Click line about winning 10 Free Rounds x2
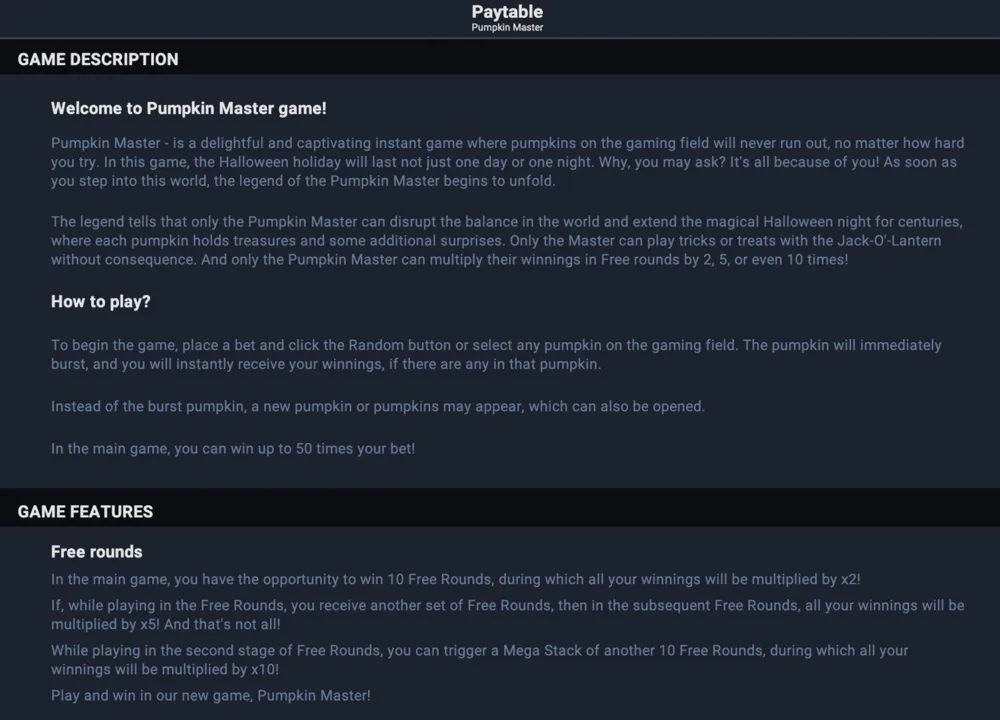Image resolution: width=1000 pixels, height=720 pixels. coord(456,579)
